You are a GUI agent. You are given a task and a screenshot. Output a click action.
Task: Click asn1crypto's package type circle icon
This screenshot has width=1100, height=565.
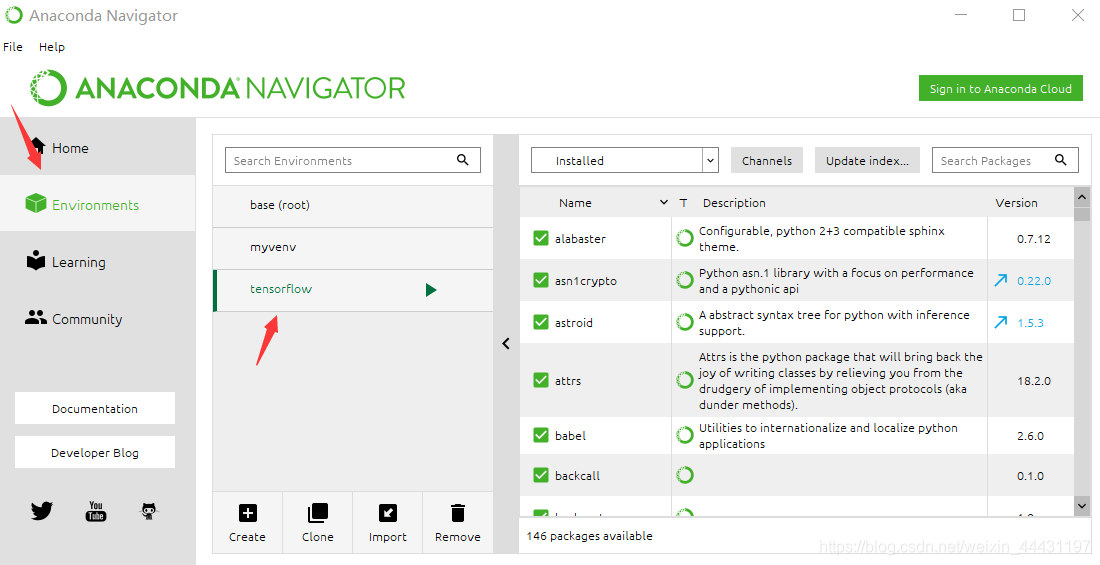pos(685,280)
